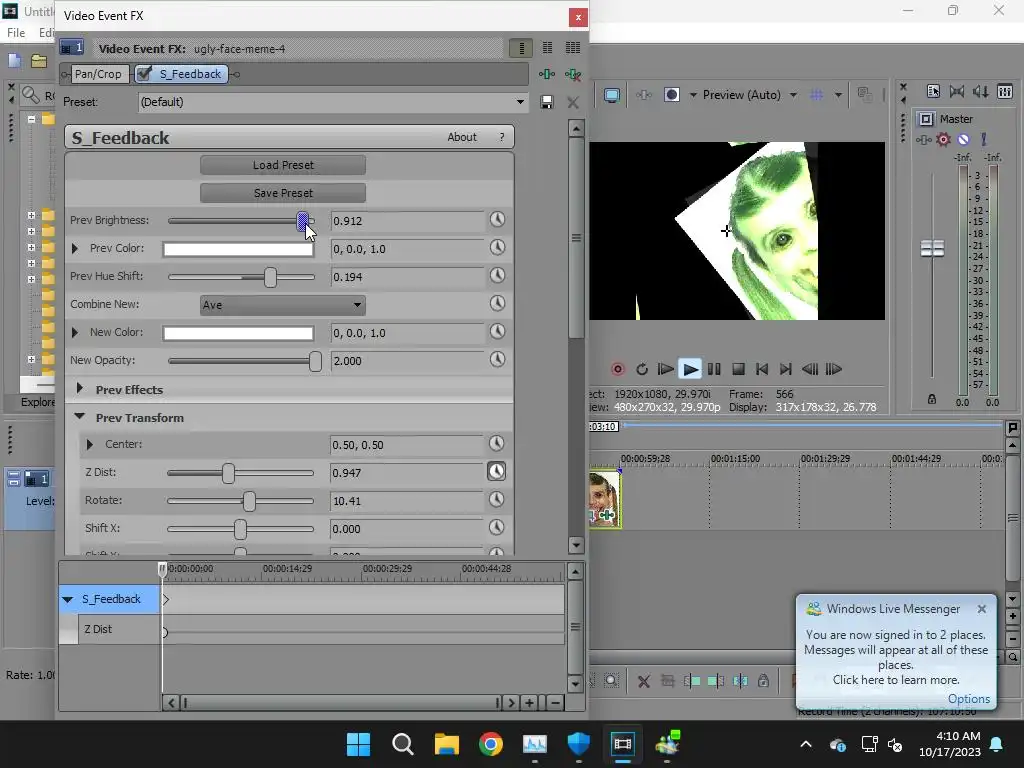This screenshot has width=1024, height=768.
Task: Lock the Master fader channels
Action: click(932, 399)
